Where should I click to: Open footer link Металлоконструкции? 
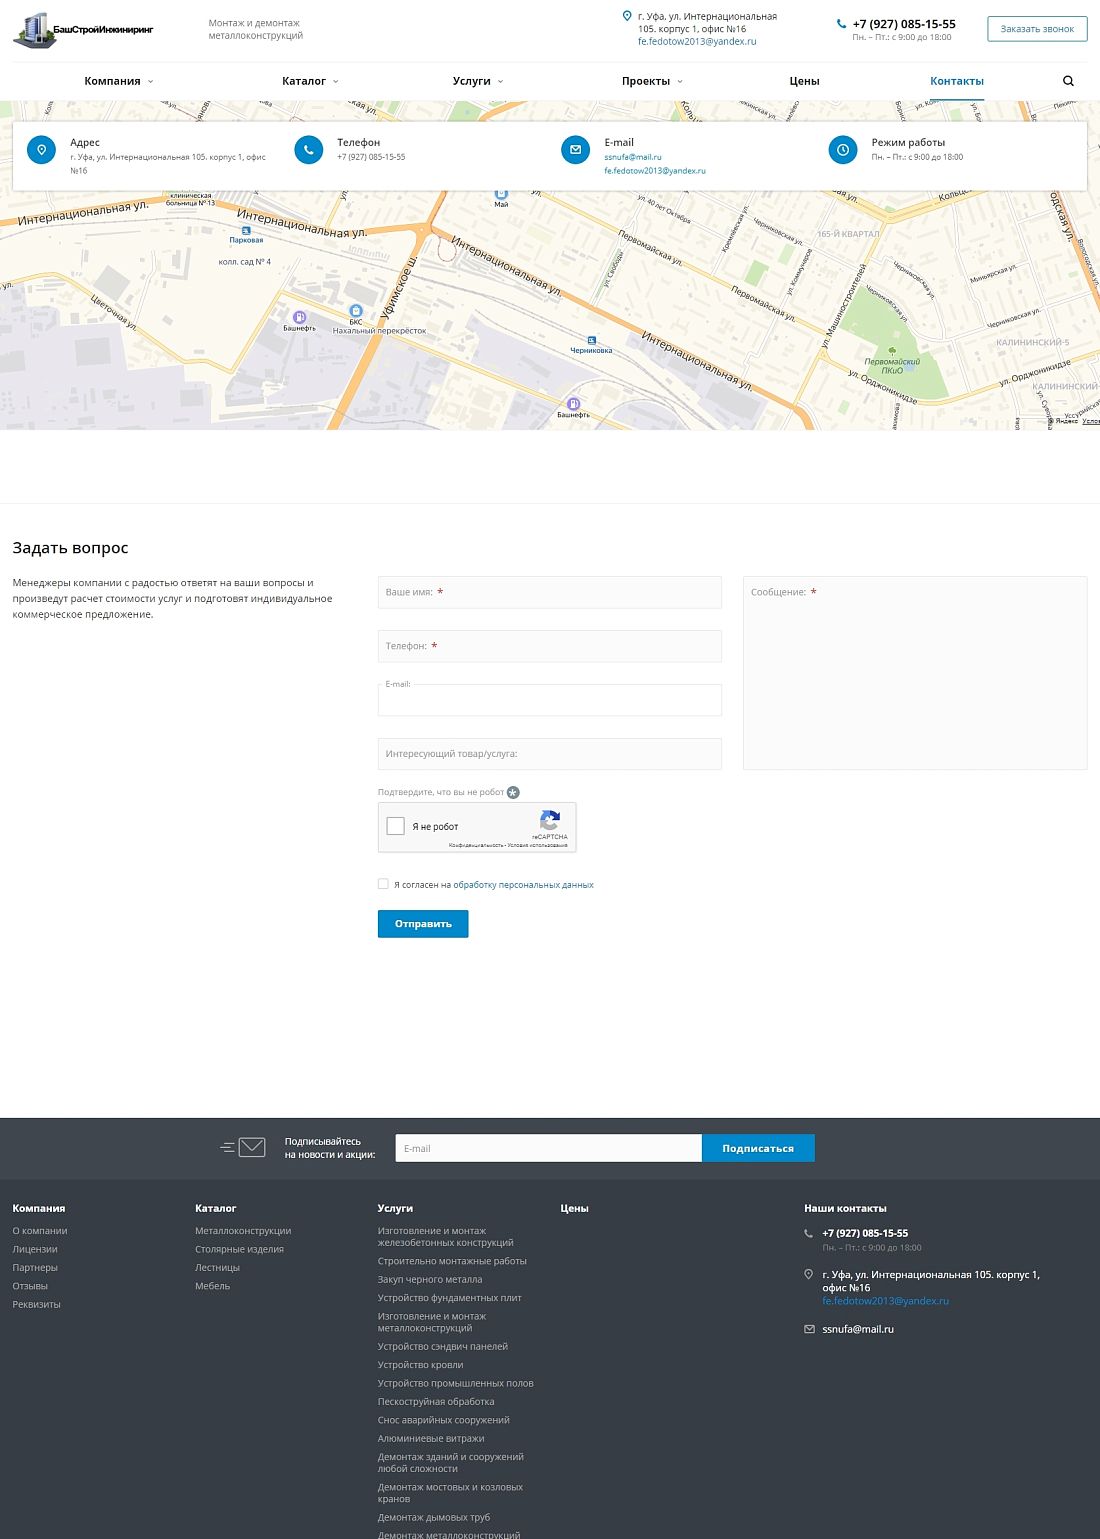click(x=243, y=1231)
